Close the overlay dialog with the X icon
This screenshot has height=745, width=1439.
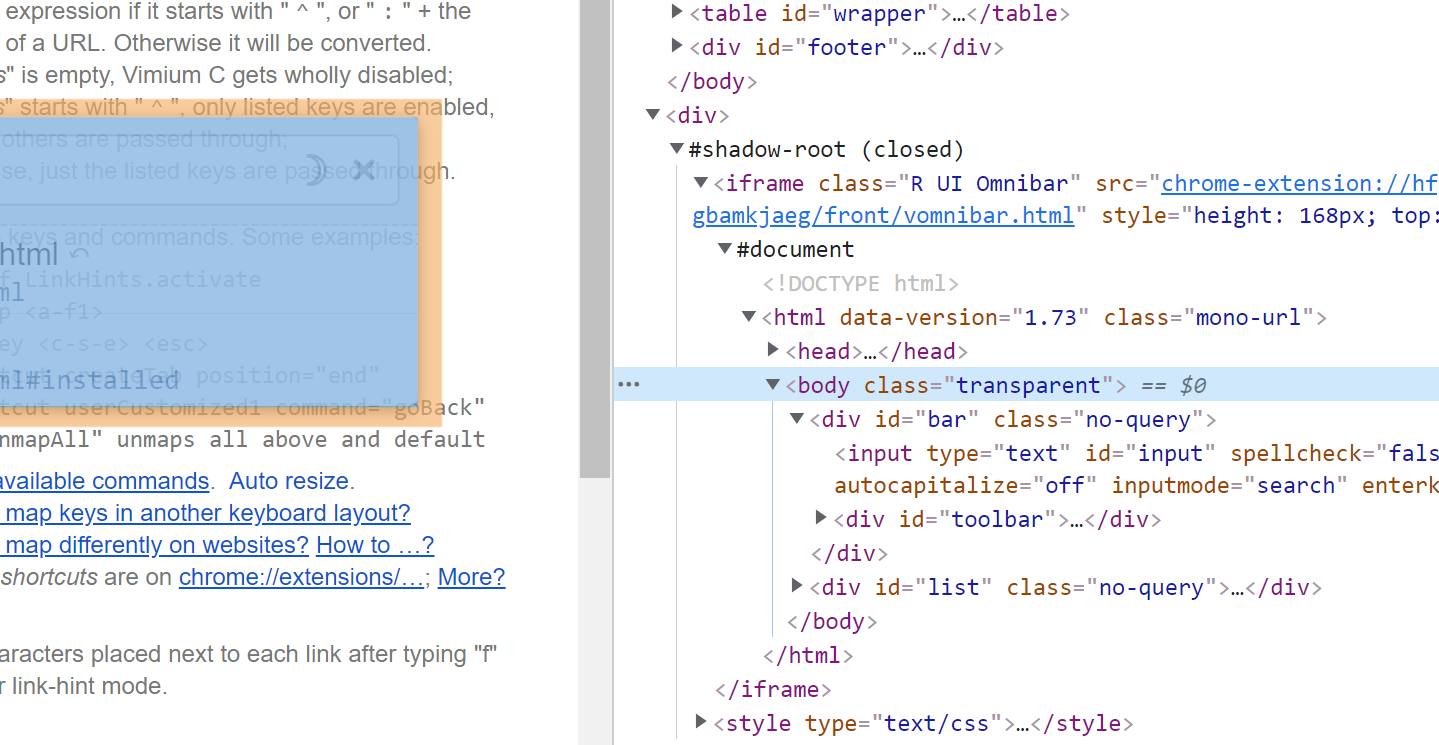coord(363,169)
